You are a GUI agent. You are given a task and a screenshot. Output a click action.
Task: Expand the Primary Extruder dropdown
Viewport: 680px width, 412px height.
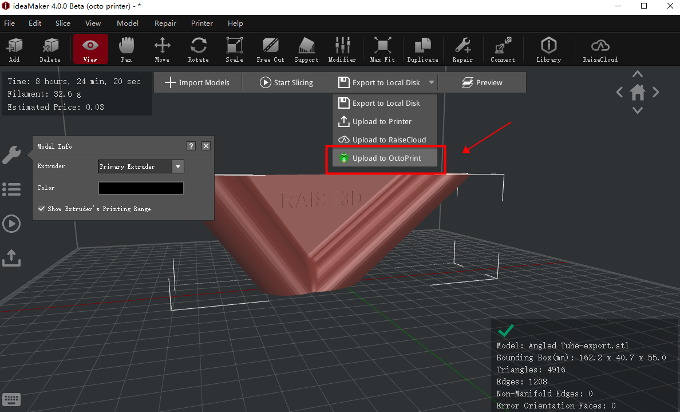(177, 167)
